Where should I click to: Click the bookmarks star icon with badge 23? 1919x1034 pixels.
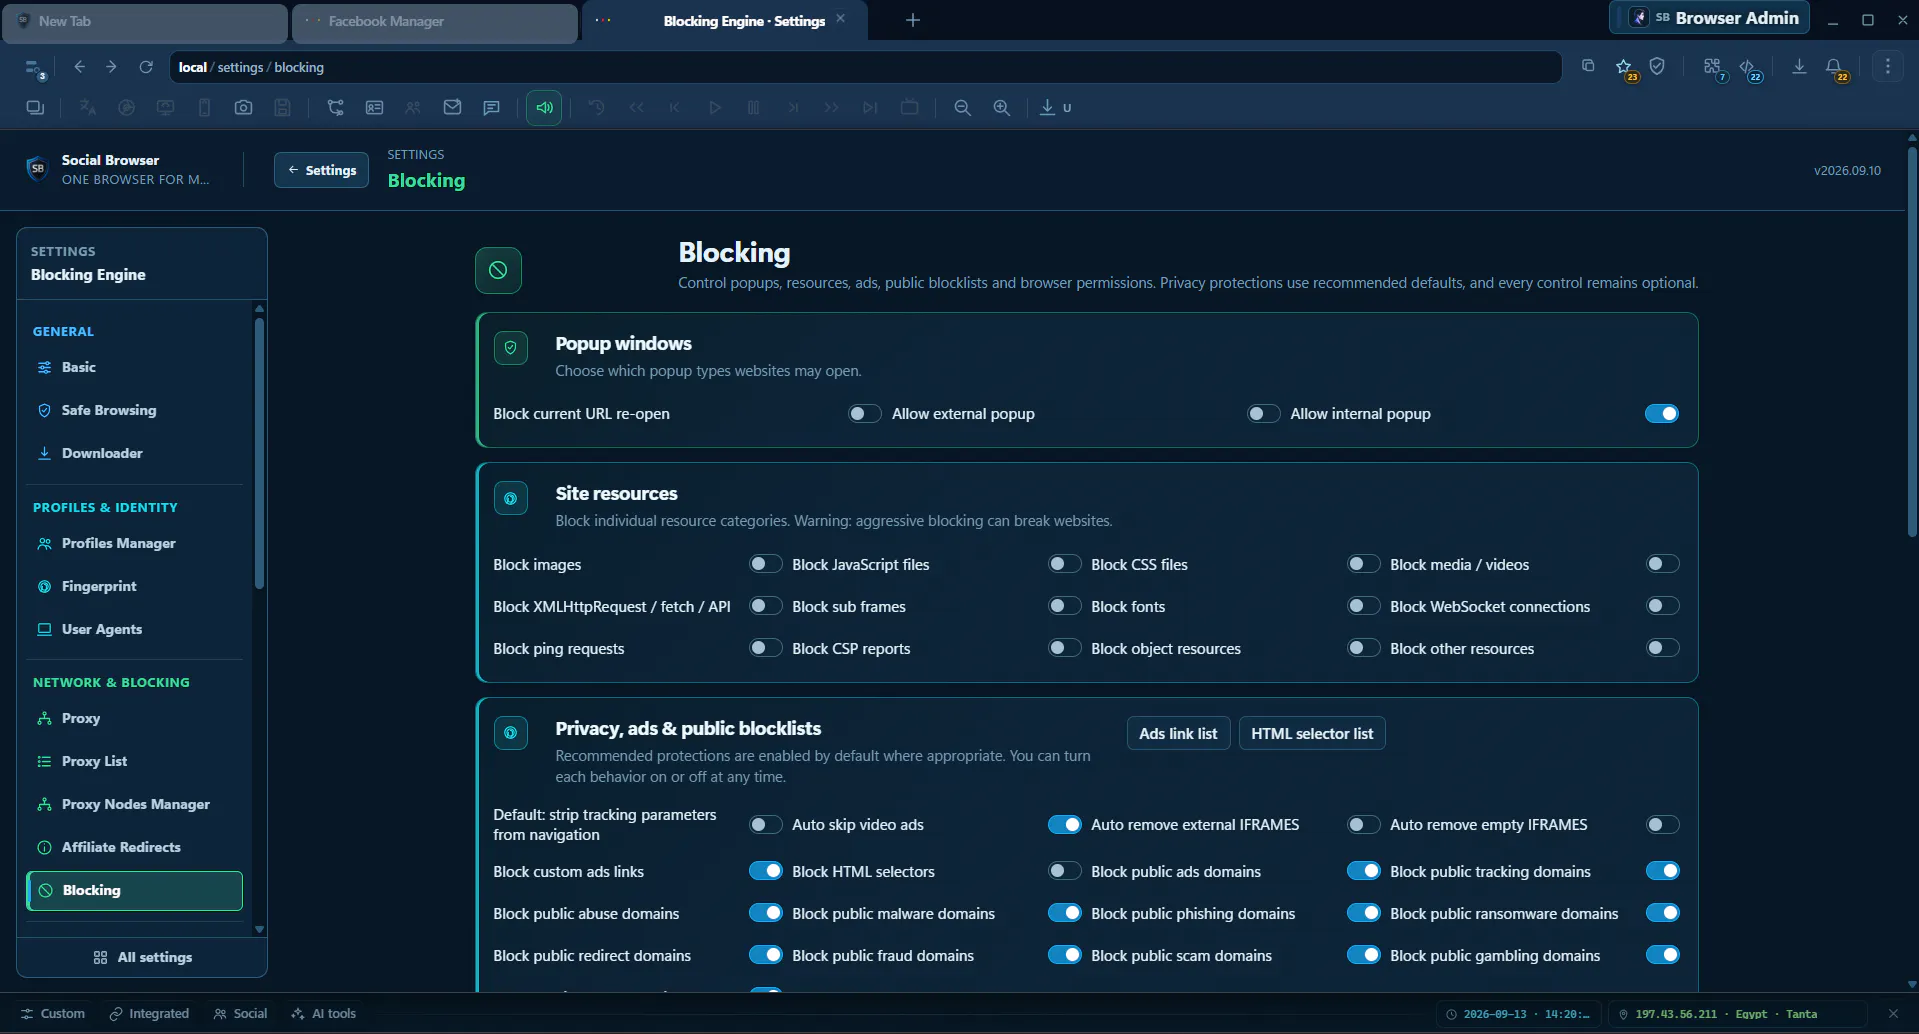[1624, 67]
